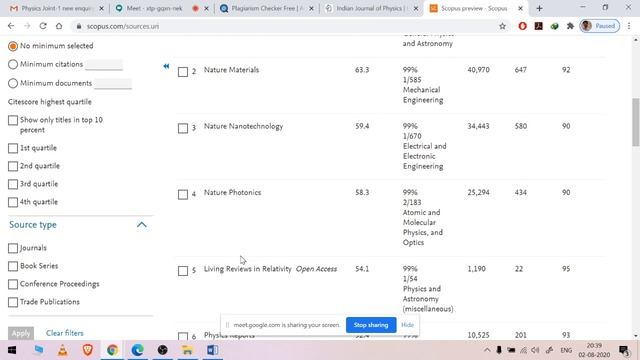Select the Nature Photonics row checkbox
The height and width of the screenshot is (360, 640).
[x=183, y=194]
